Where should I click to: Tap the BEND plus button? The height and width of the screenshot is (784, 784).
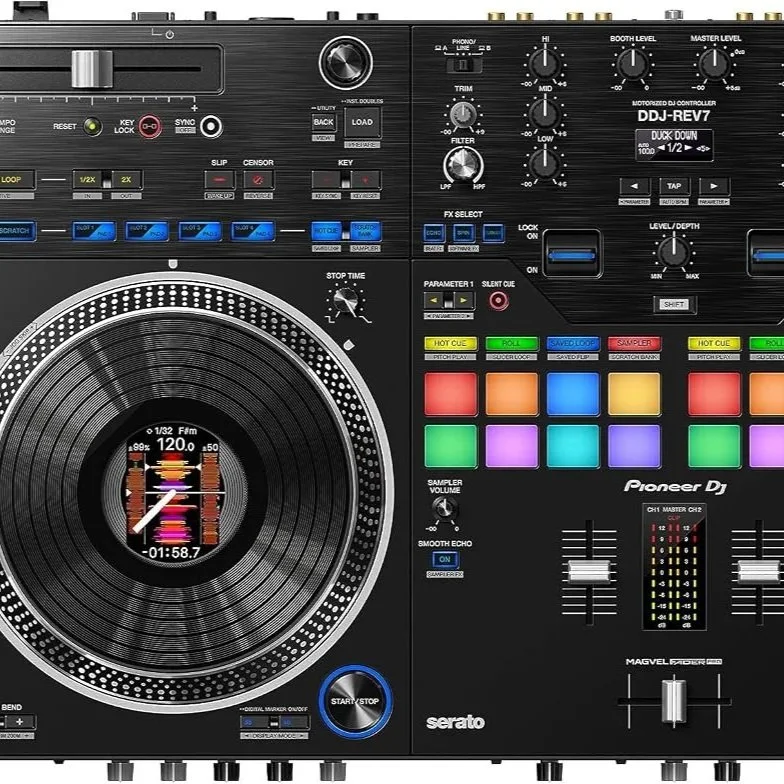click(x=20, y=722)
